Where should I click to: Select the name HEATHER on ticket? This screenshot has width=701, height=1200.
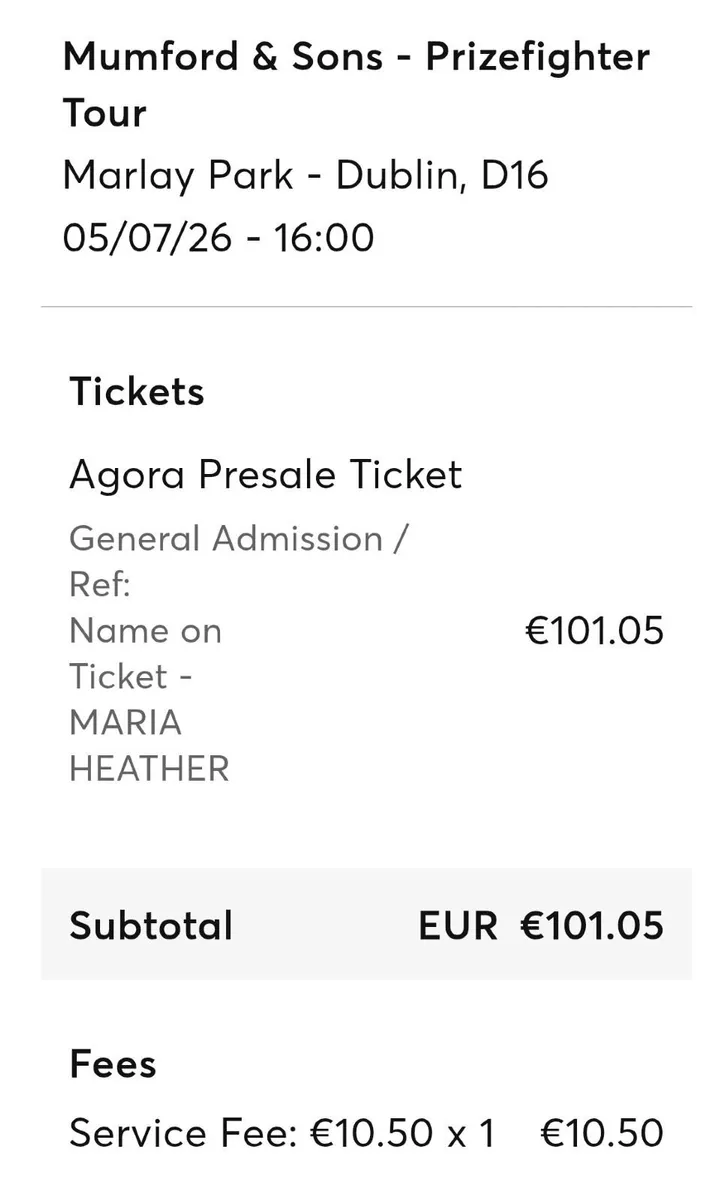(x=149, y=769)
